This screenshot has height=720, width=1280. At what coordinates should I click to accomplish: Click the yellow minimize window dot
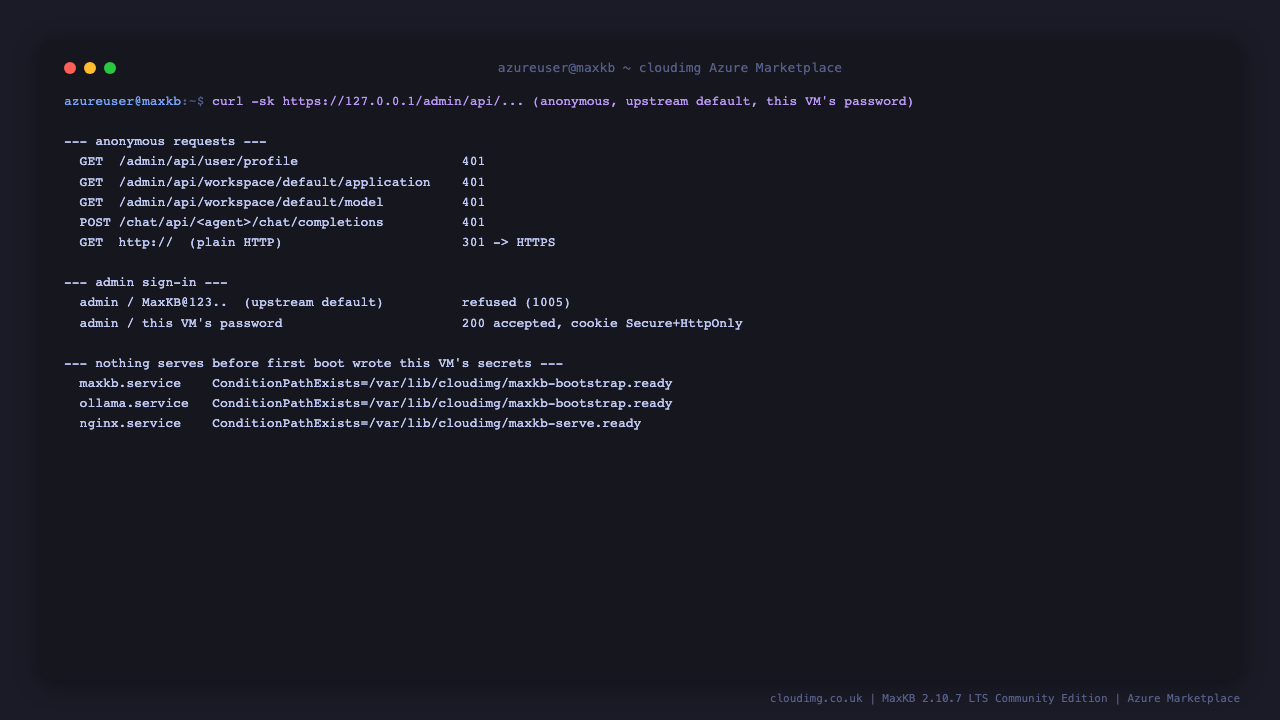[x=90, y=68]
